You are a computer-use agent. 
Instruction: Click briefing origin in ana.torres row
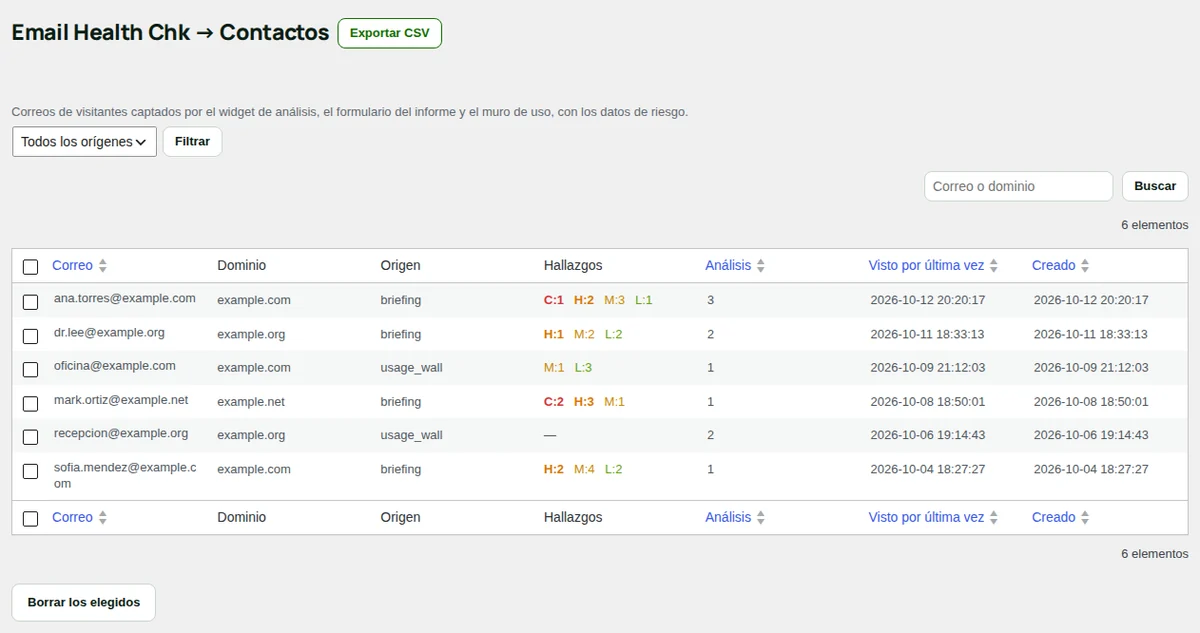click(401, 300)
